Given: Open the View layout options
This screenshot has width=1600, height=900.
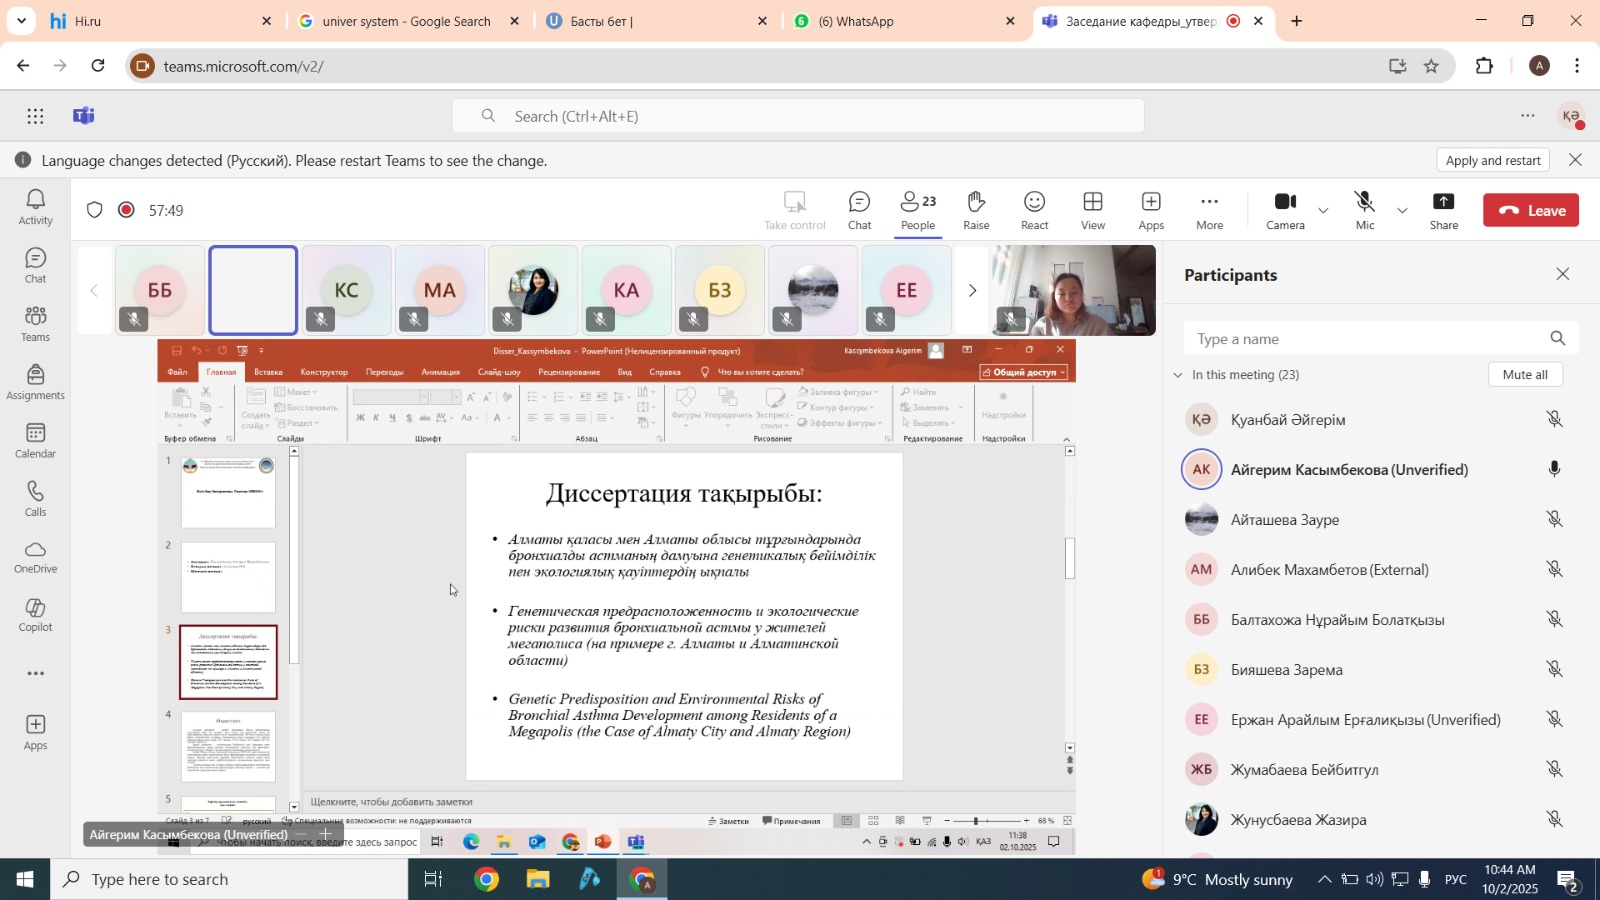Looking at the screenshot, I should (x=1093, y=210).
